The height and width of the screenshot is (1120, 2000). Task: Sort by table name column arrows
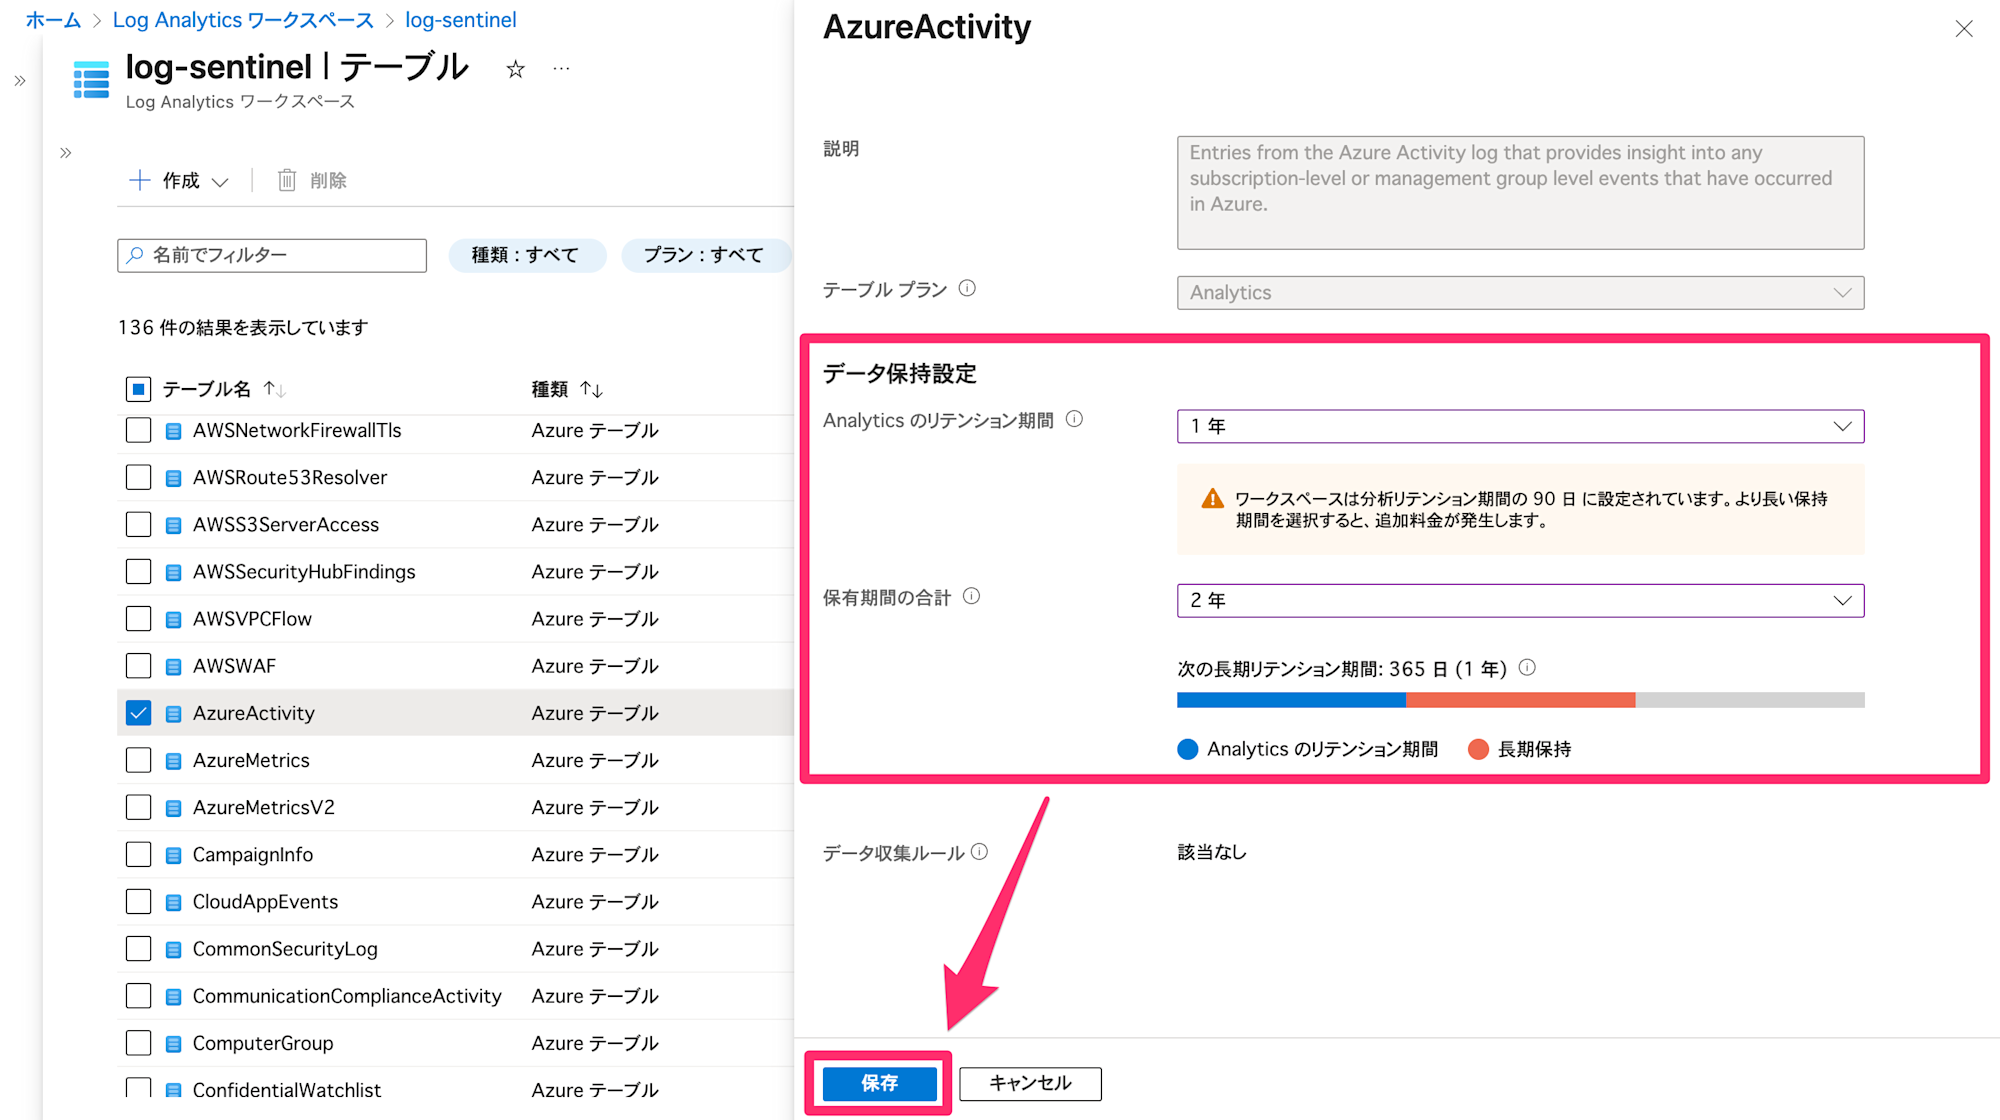click(x=274, y=389)
